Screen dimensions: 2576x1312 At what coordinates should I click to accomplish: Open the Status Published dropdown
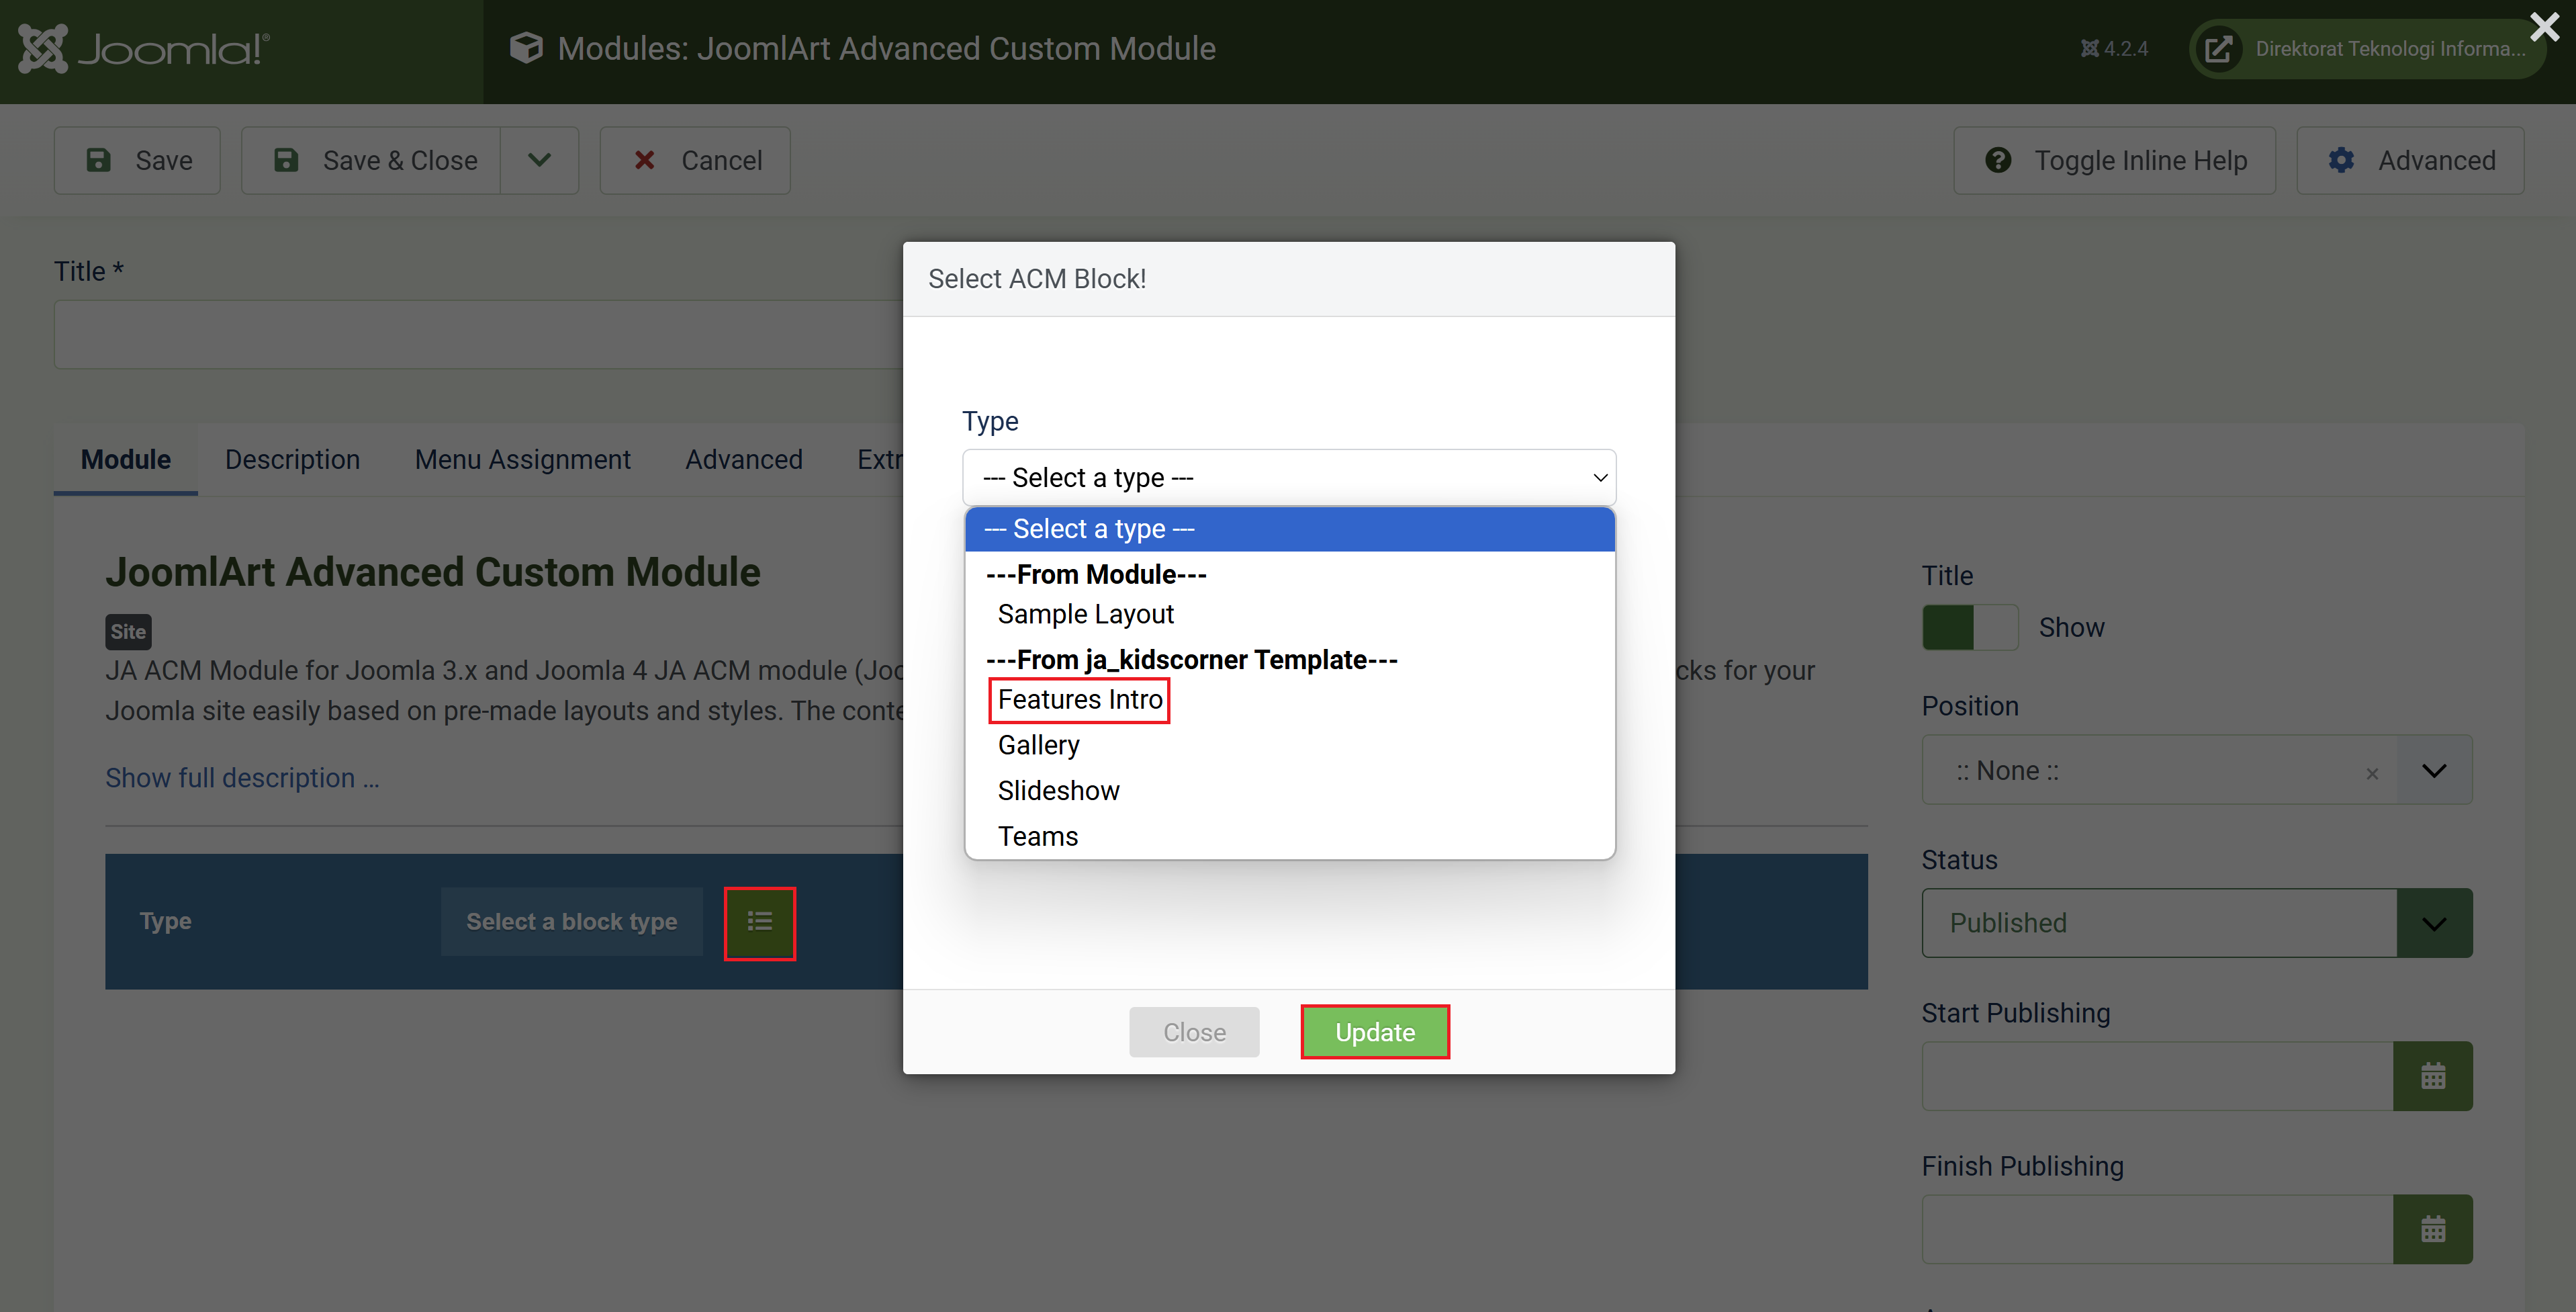2197,922
